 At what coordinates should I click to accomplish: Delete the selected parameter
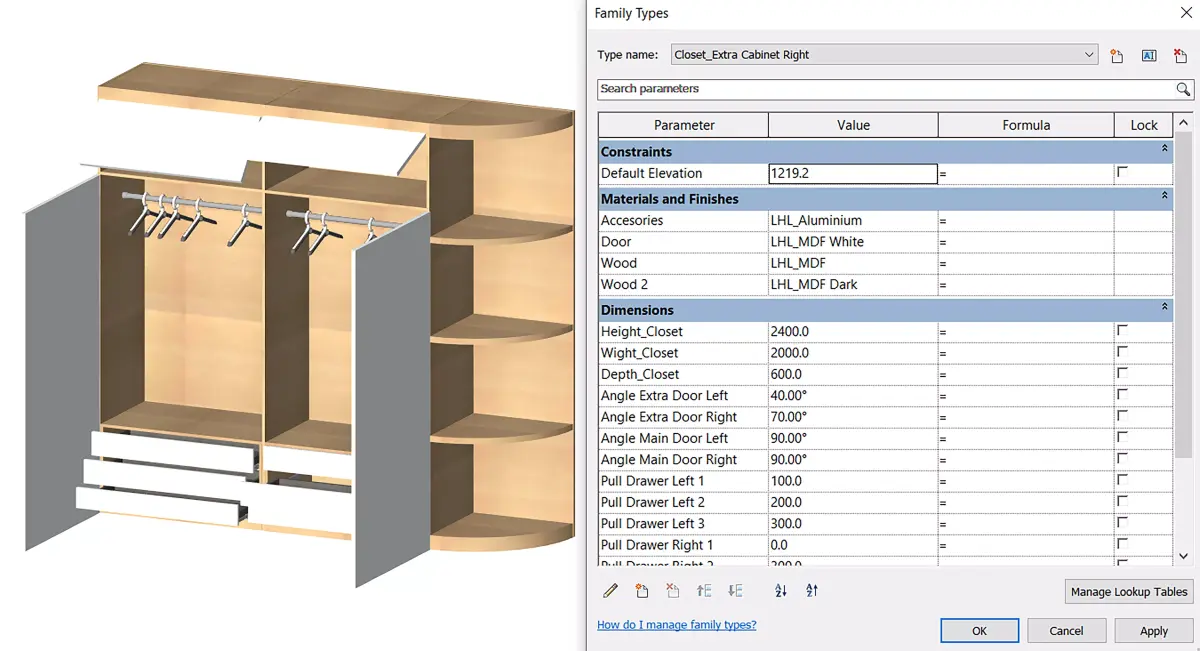673,590
